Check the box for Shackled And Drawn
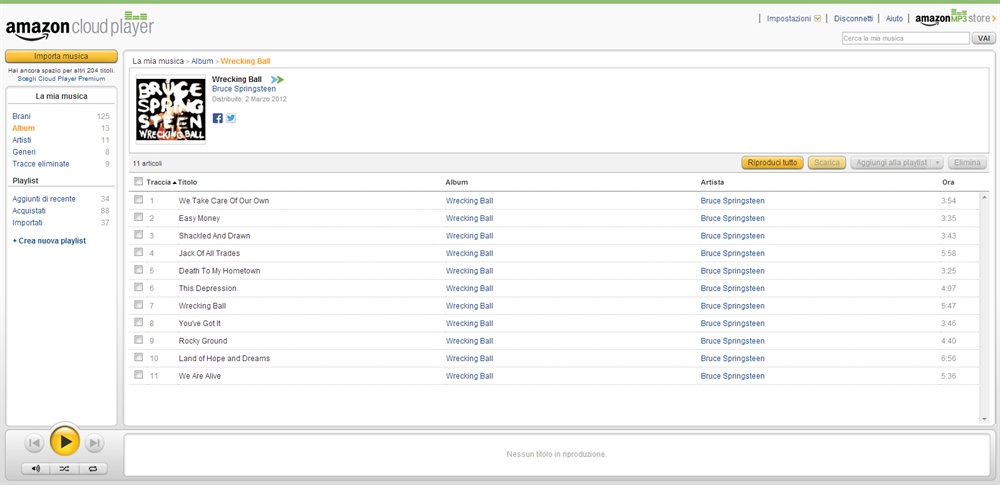This screenshot has height=485, width=1000. click(x=138, y=235)
